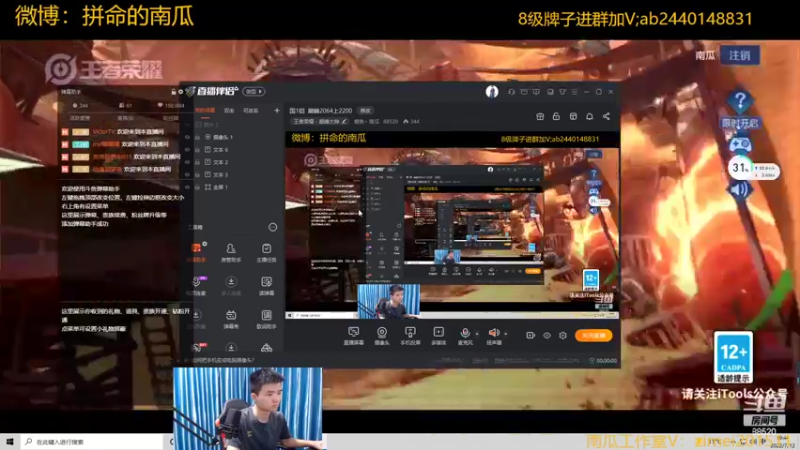Open 房管助手 tool
Viewport: 800px width, 450px height.
[231, 252]
